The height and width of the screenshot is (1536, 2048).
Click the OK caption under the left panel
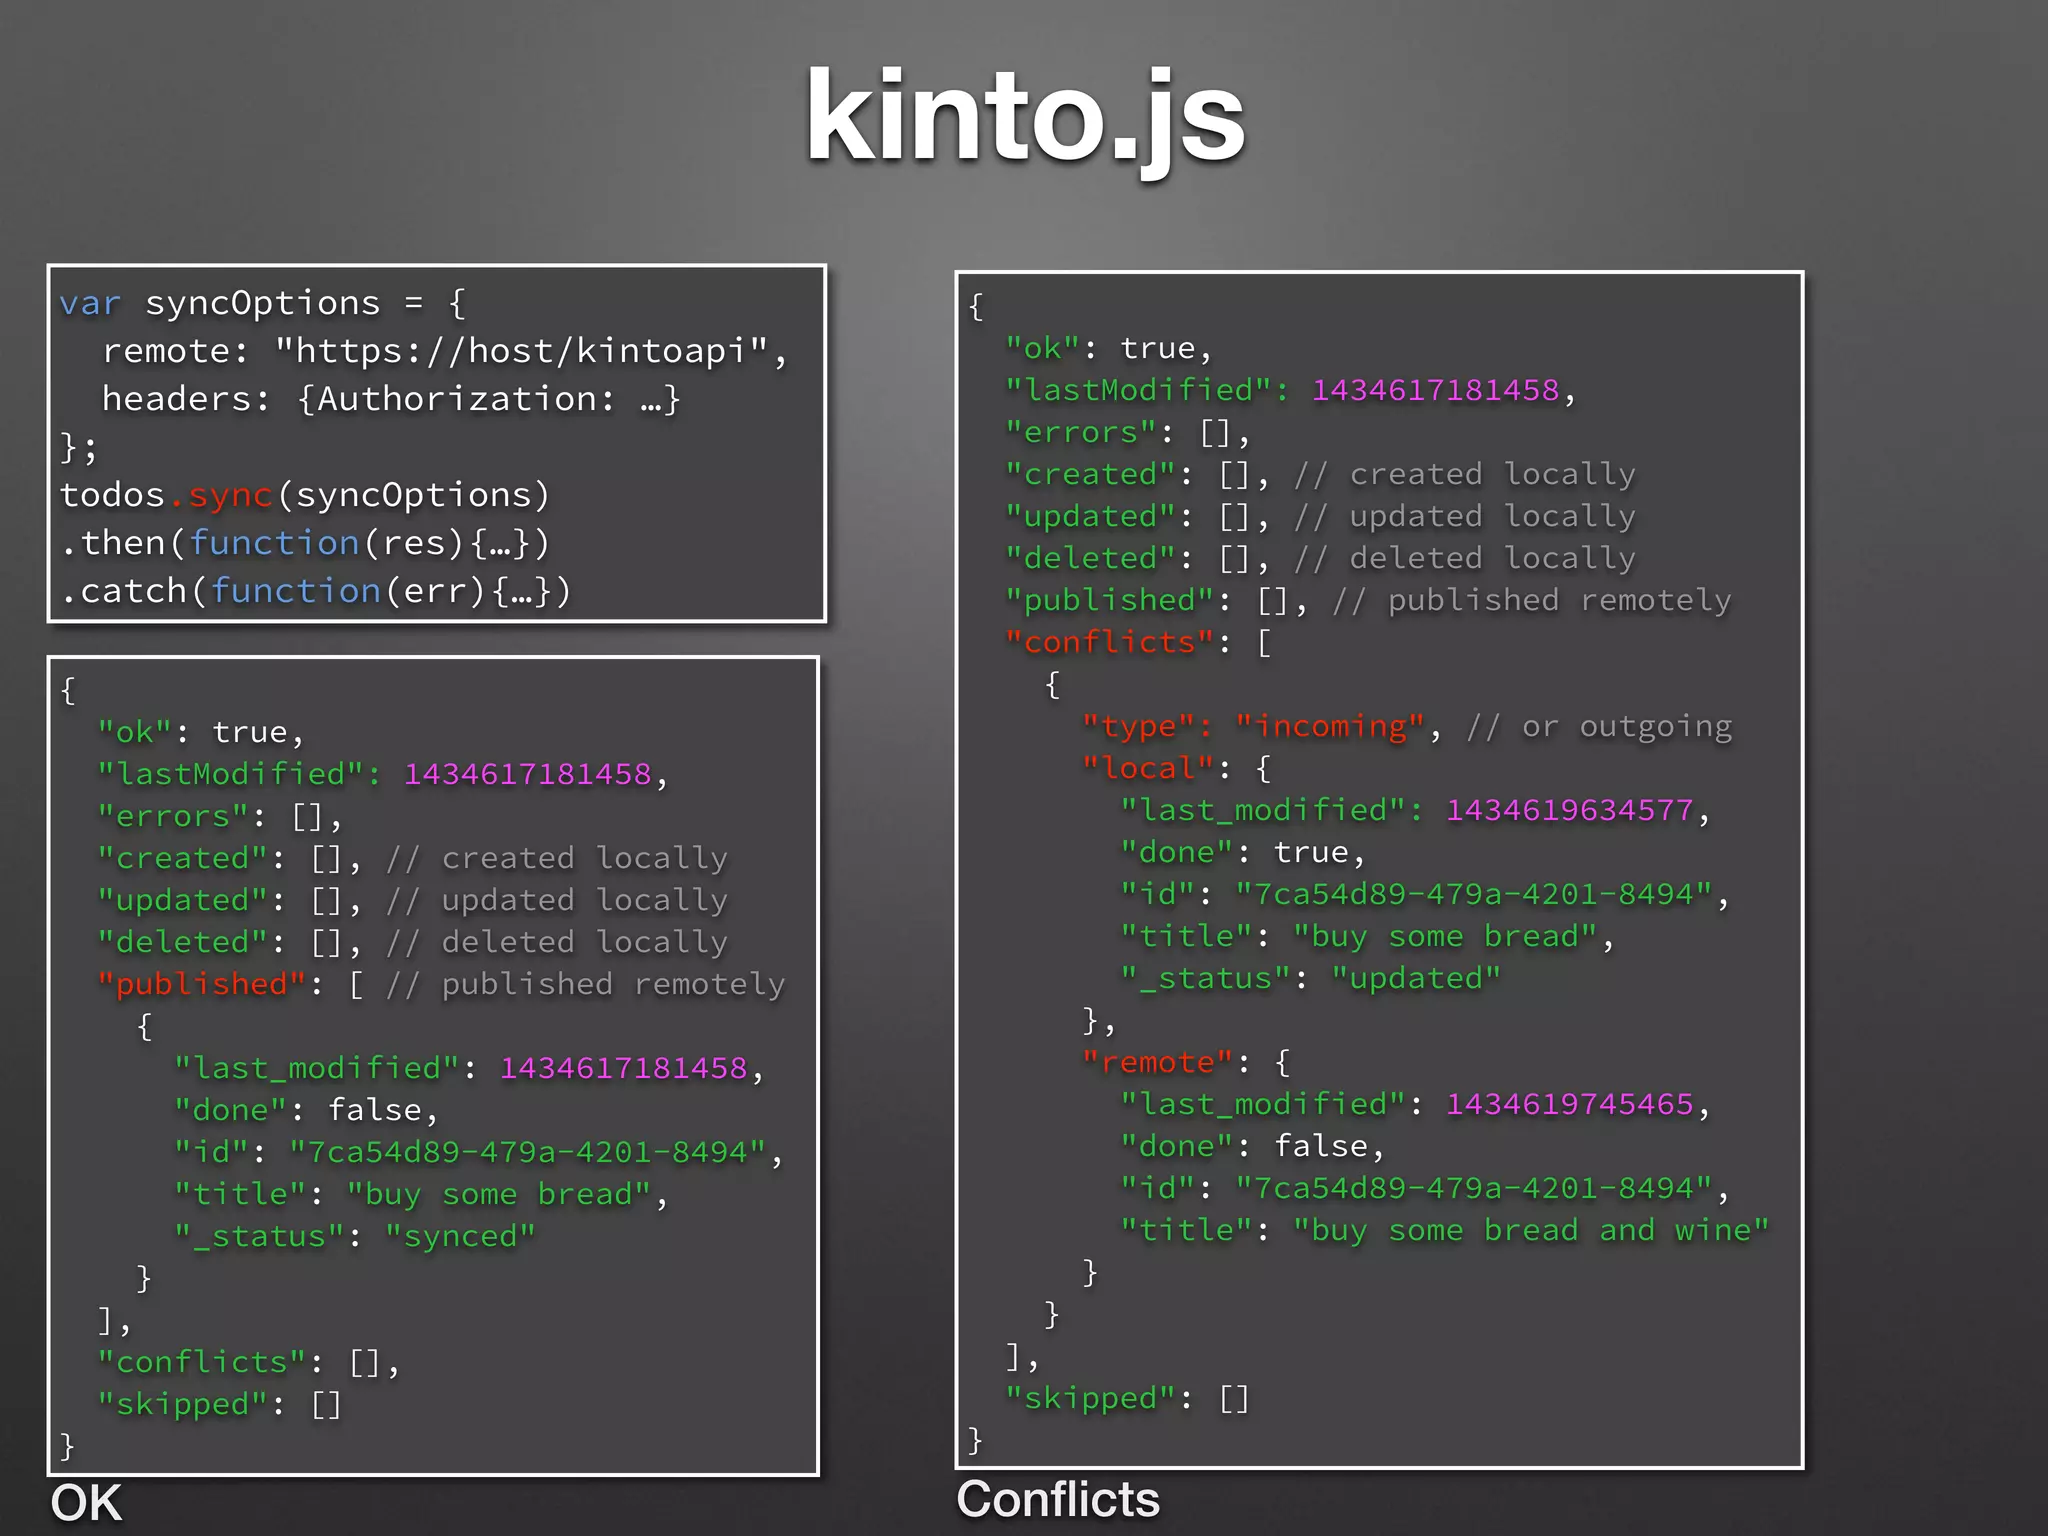86,1503
